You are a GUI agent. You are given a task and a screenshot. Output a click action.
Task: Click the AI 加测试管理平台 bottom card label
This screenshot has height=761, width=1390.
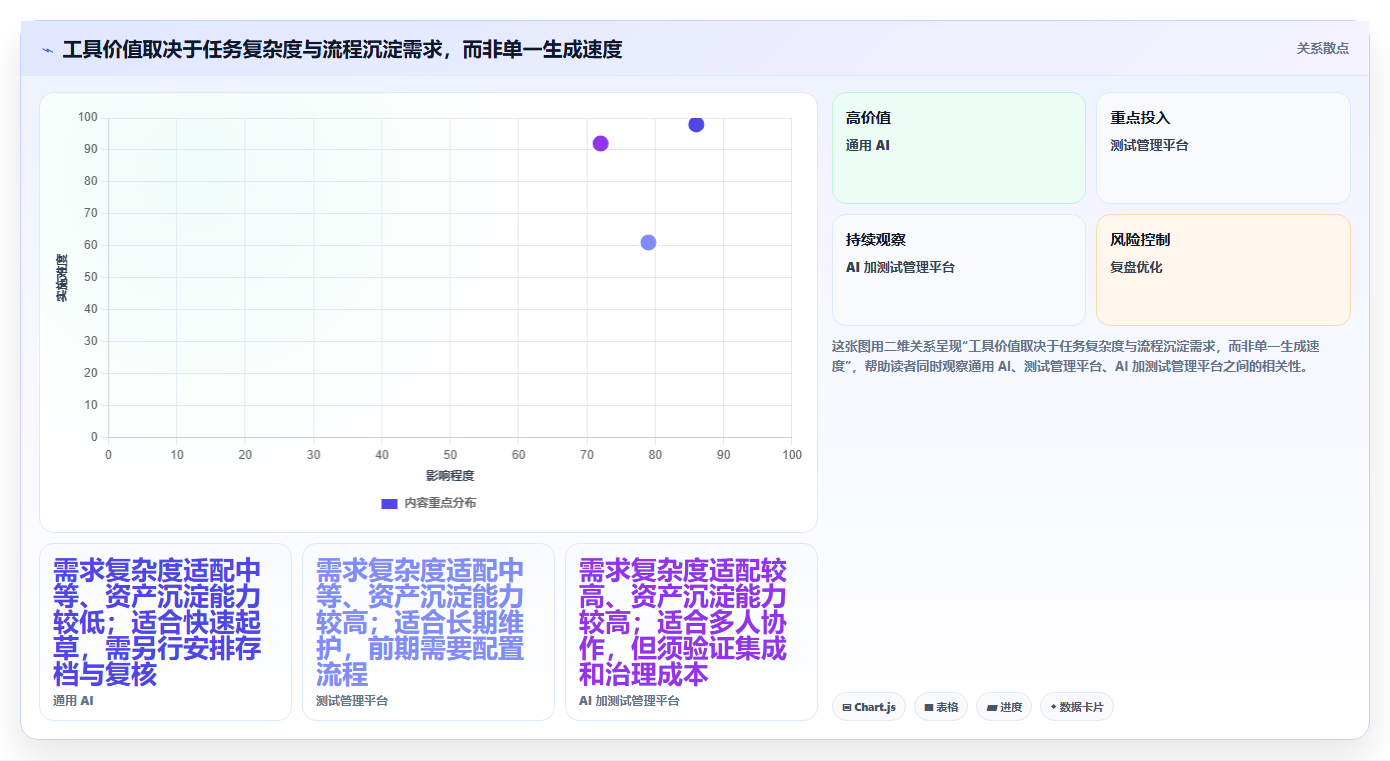[x=629, y=701]
